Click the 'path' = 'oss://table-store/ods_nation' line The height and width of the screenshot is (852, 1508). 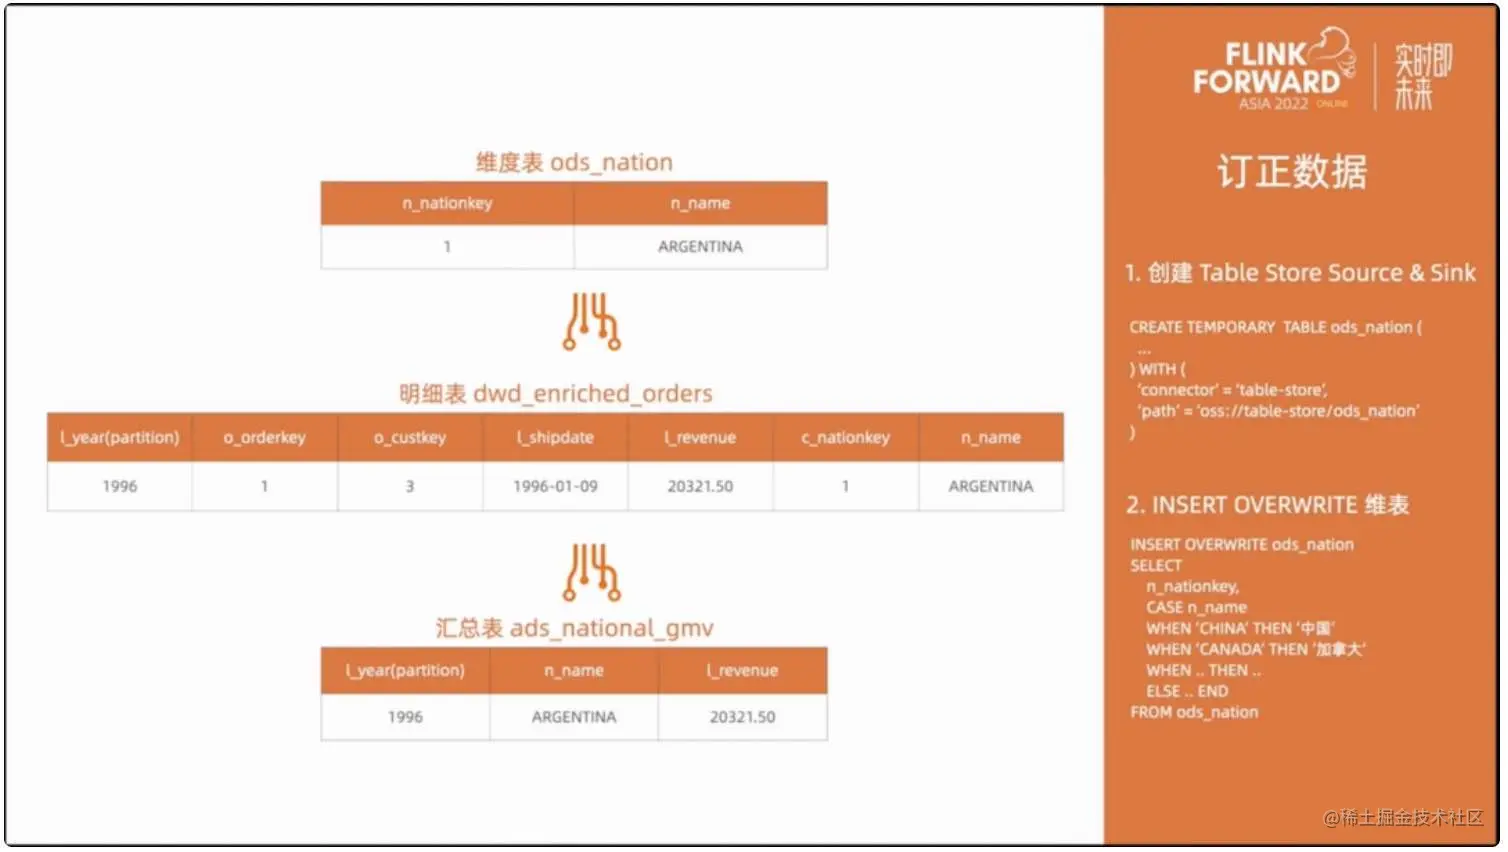[x=1278, y=411]
